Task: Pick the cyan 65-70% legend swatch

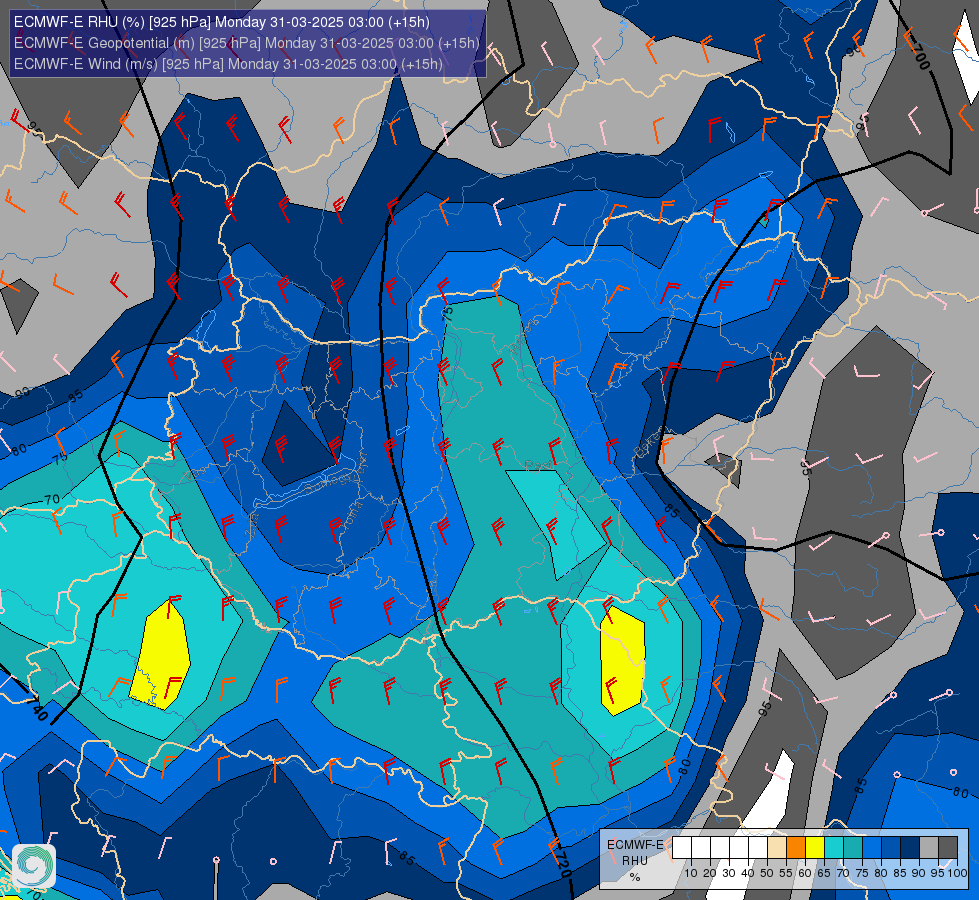Action: [x=834, y=848]
